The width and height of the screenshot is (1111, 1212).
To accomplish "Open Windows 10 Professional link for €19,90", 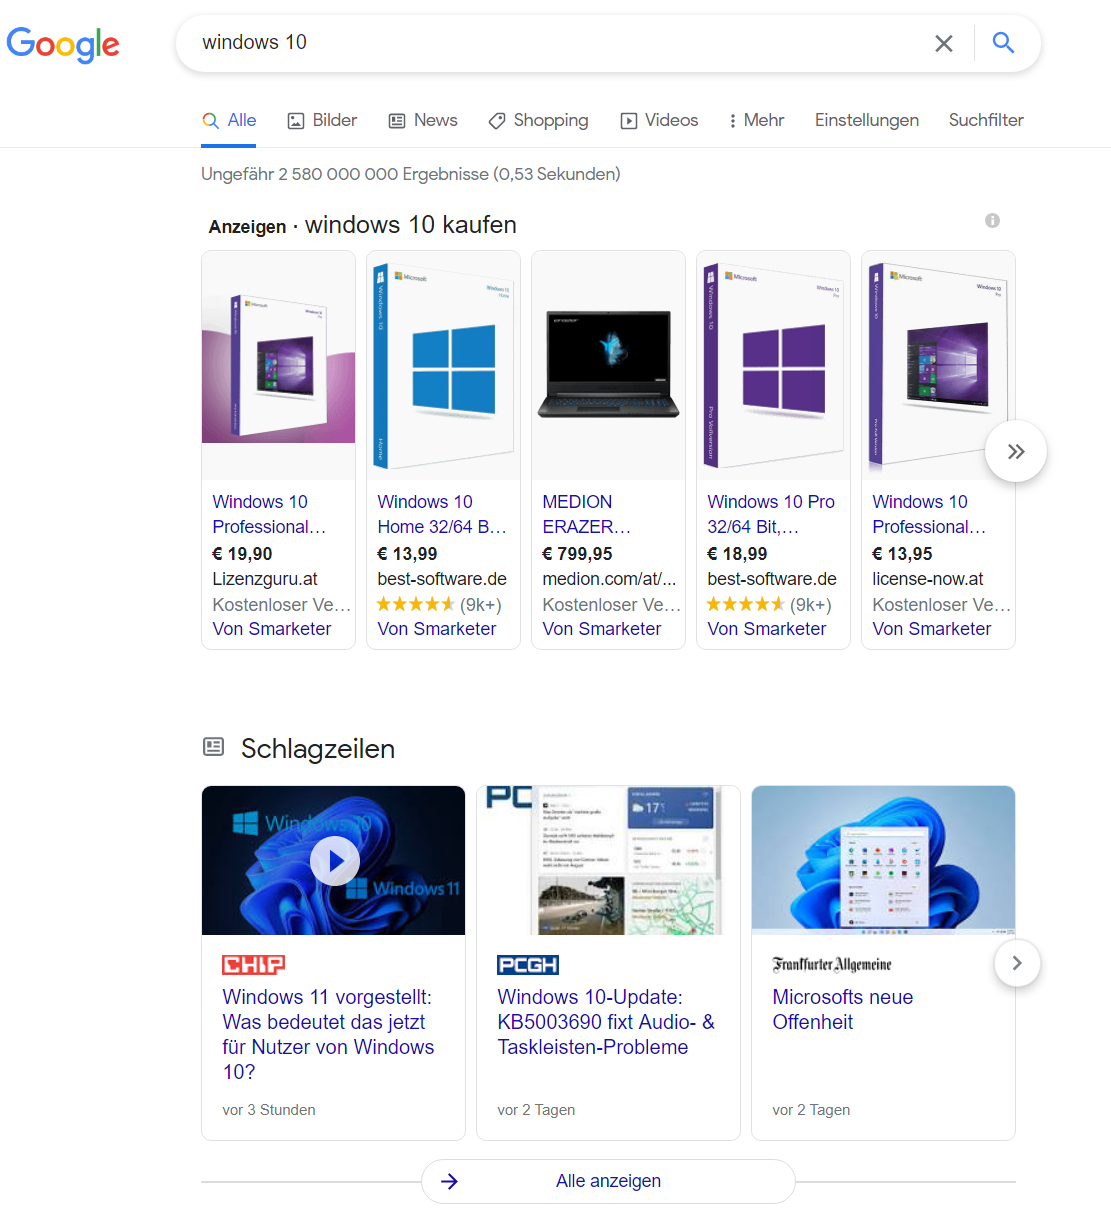I will coord(269,514).
